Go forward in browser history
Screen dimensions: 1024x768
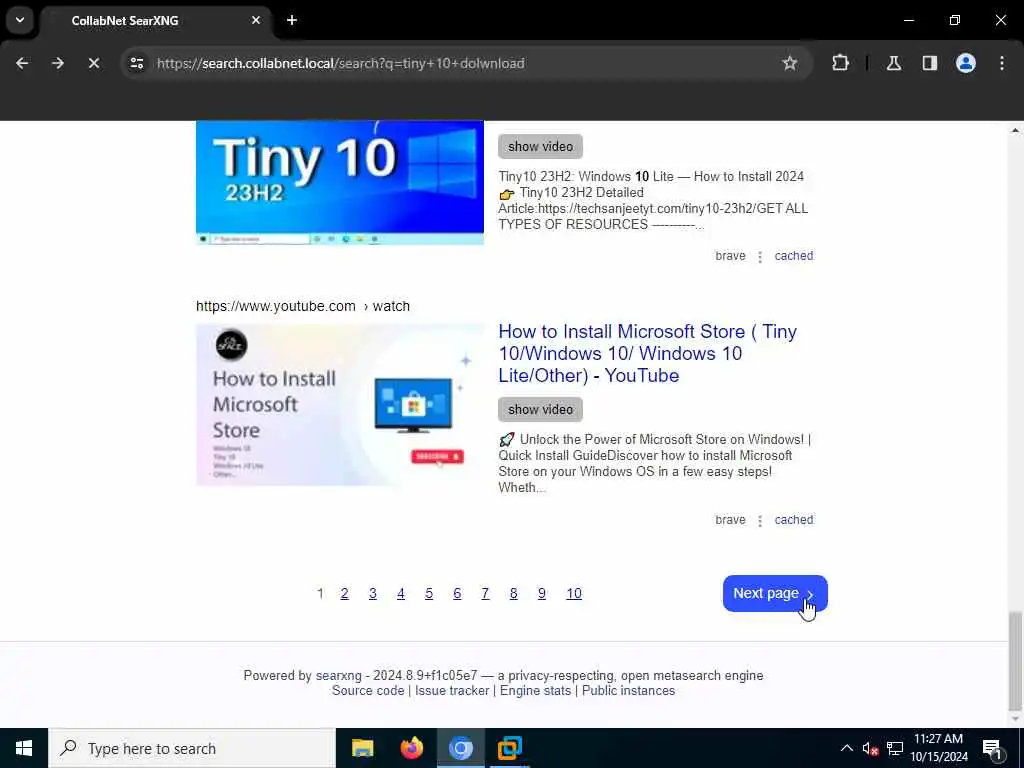click(58, 63)
